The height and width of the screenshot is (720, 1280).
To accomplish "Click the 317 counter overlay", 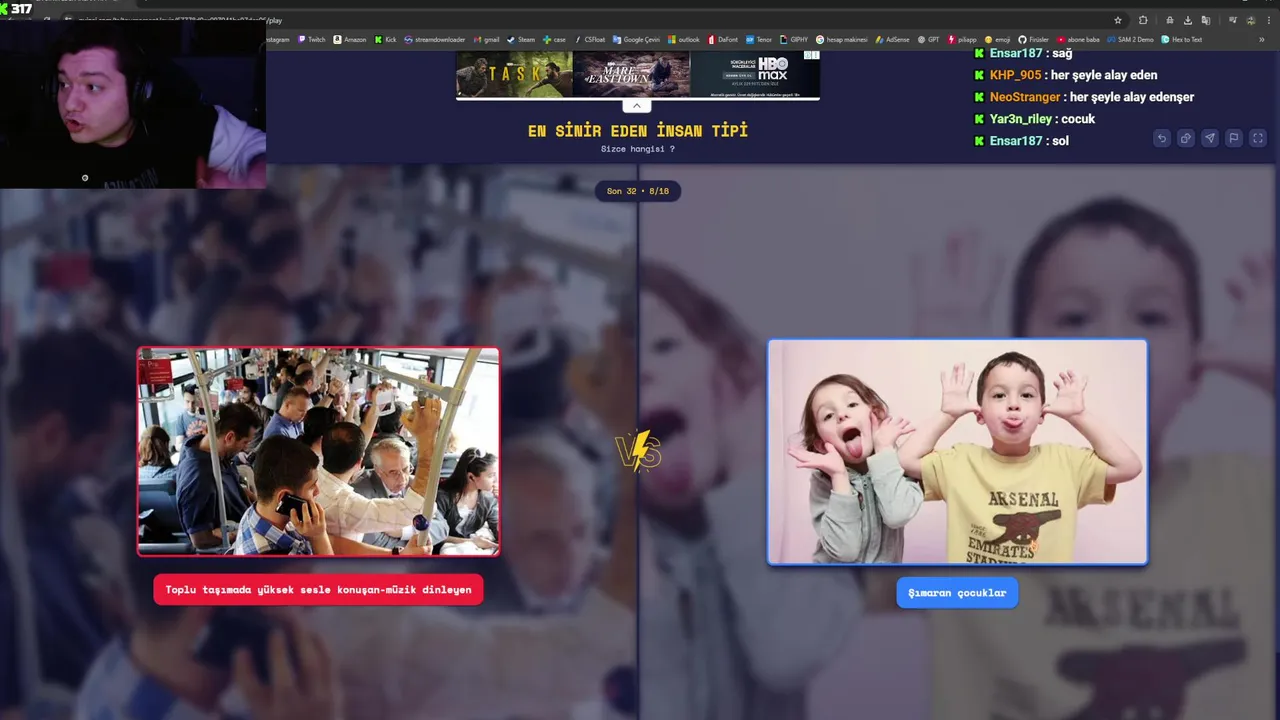I will pos(17,9).
